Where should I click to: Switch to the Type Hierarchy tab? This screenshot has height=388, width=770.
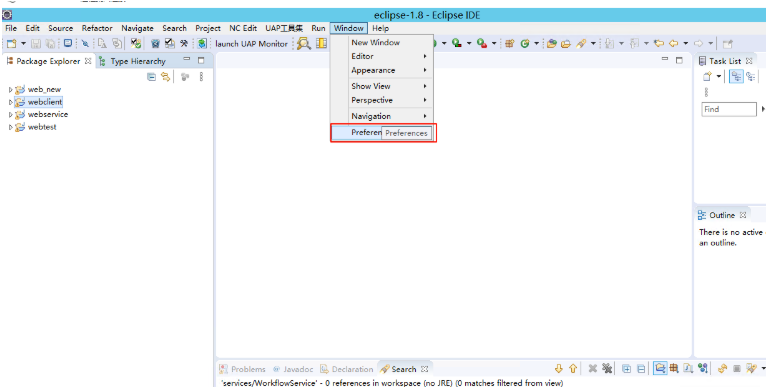(x=133, y=61)
